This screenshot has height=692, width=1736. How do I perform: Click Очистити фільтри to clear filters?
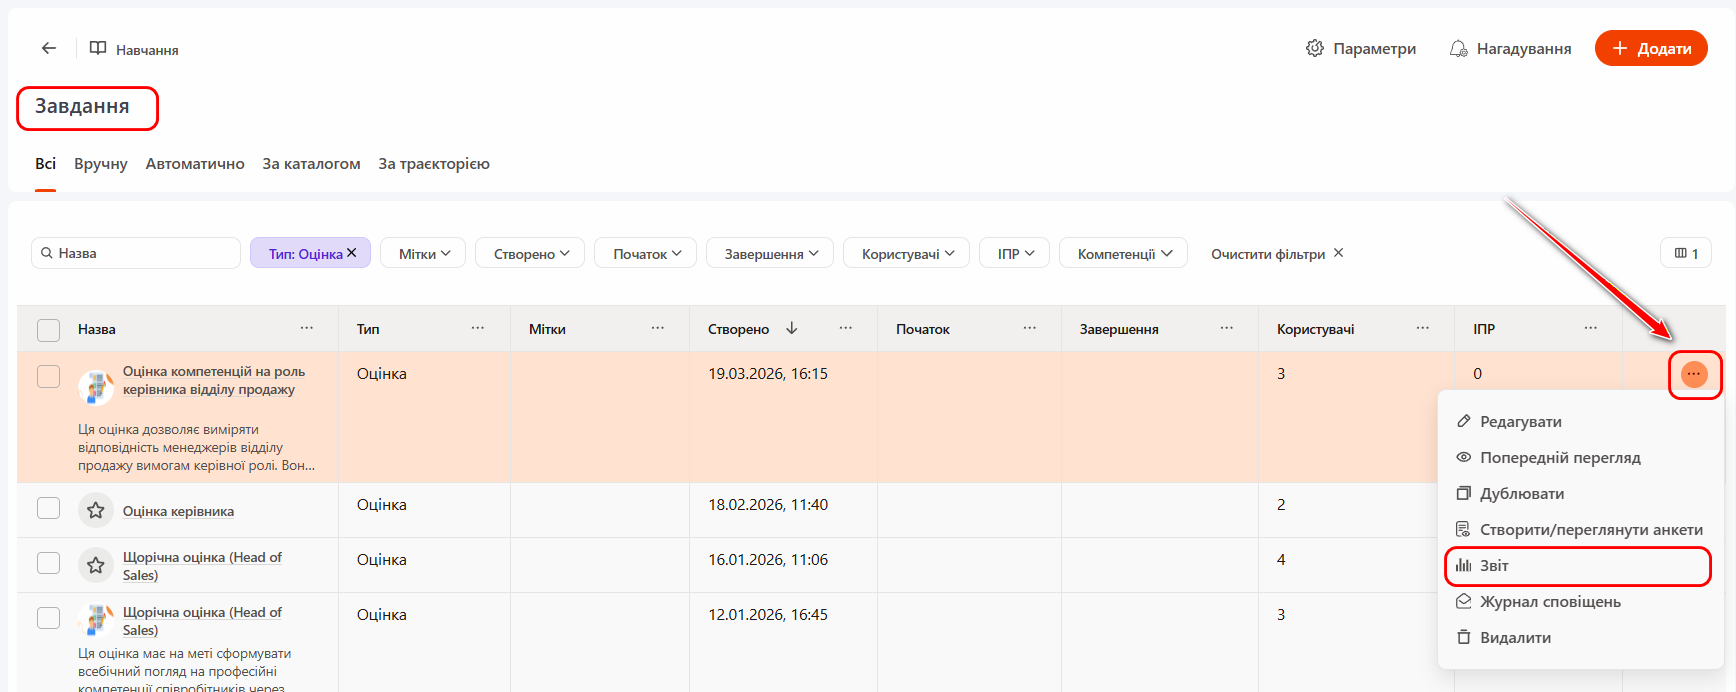(1276, 254)
